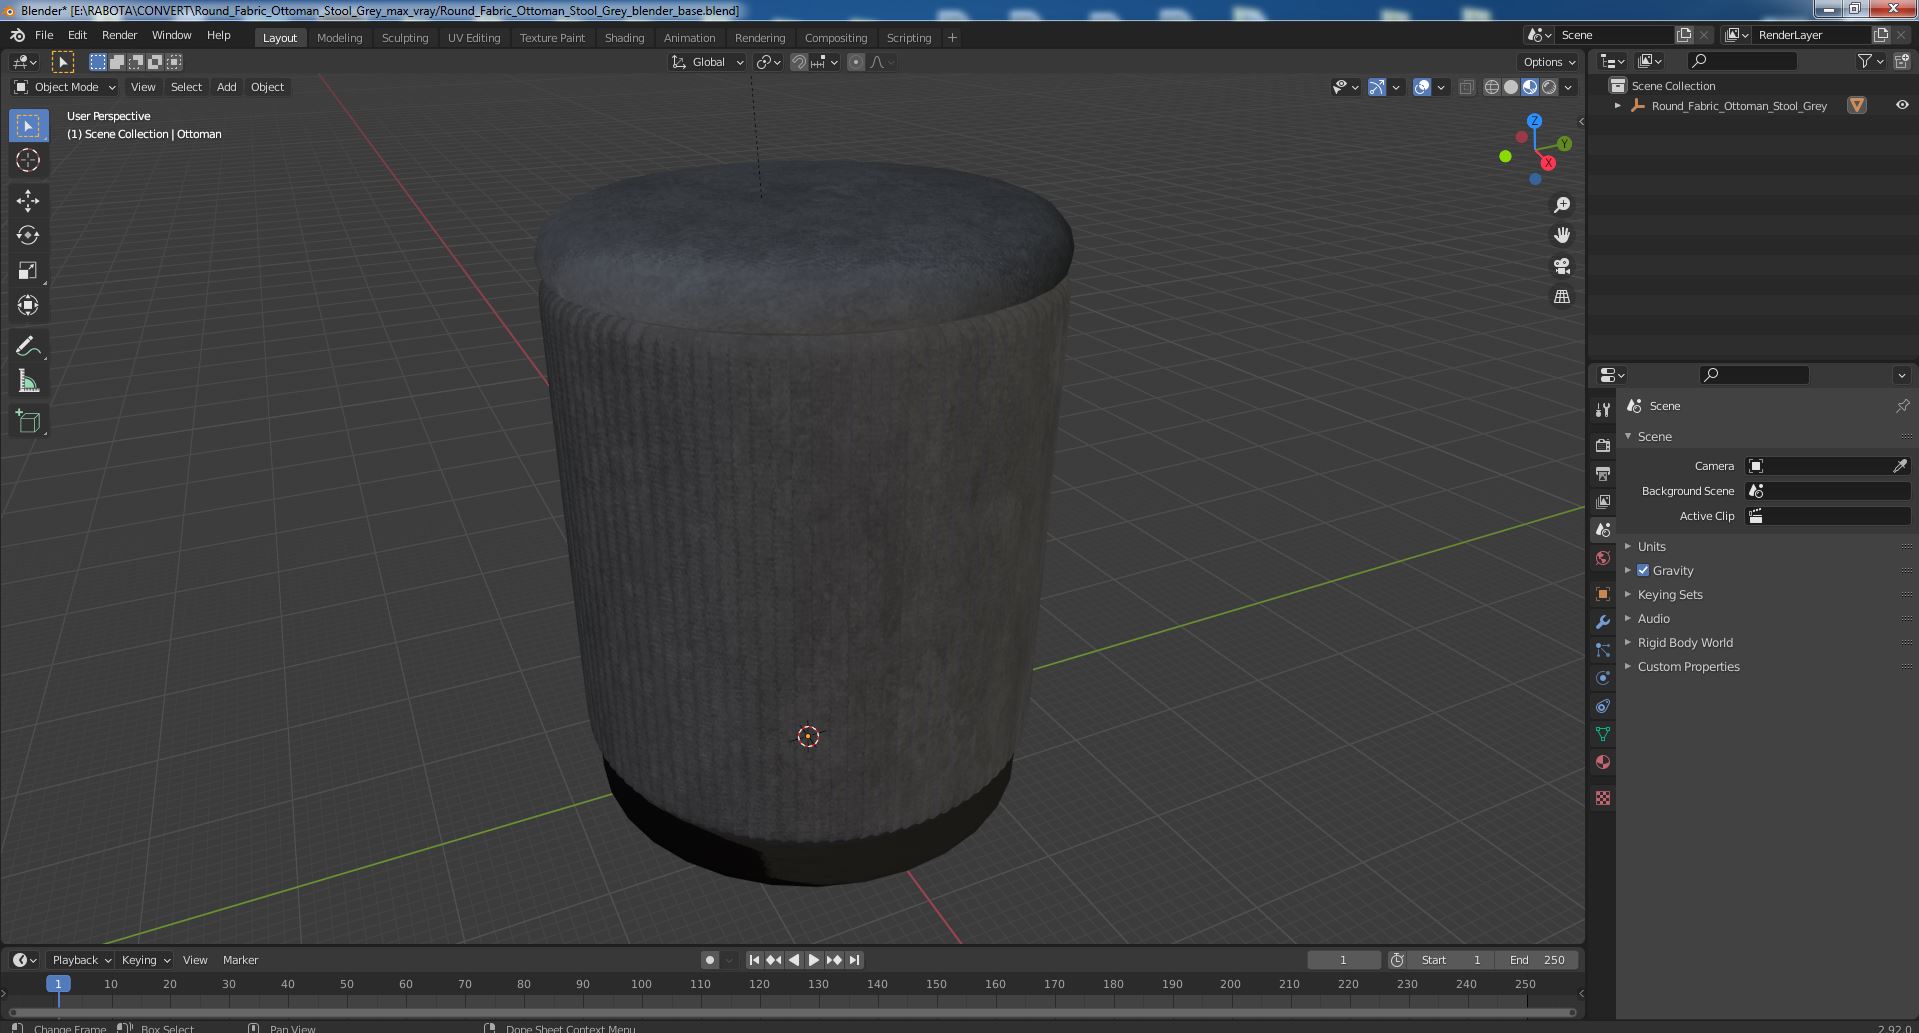Screen dimensions: 1919x1033
Task: Open the File menu
Action: coord(44,35)
